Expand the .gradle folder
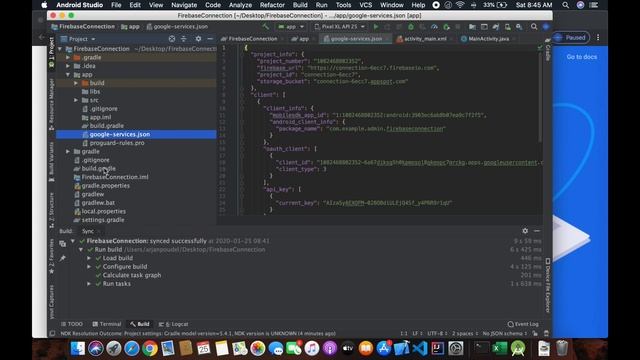This screenshot has height=360, width=640. pyautogui.click(x=68, y=58)
